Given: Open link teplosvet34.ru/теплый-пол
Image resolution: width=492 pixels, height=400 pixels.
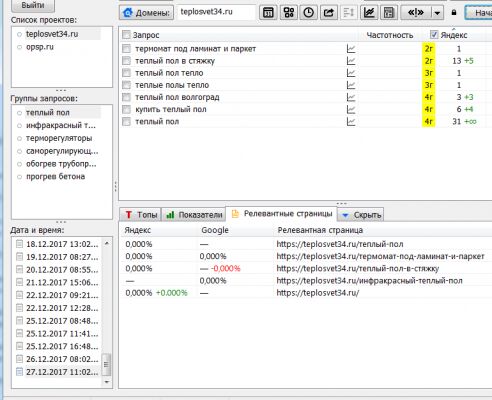Looking at the screenshot, I should (x=340, y=244).
